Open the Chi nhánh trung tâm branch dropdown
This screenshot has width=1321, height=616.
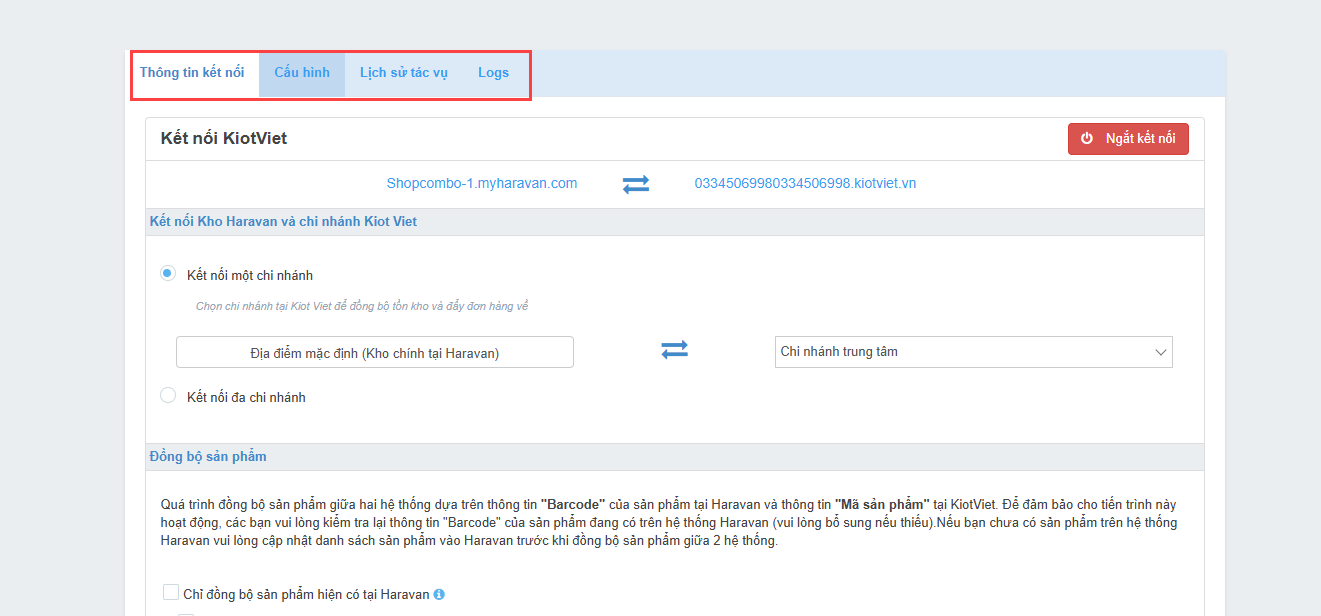960,352
